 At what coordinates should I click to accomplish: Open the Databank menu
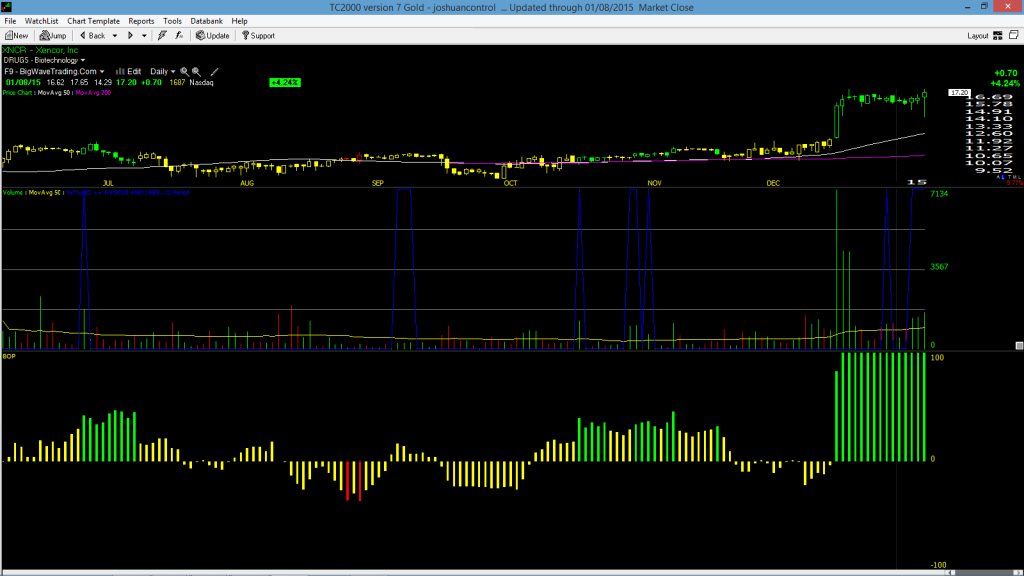click(x=206, y=21)
